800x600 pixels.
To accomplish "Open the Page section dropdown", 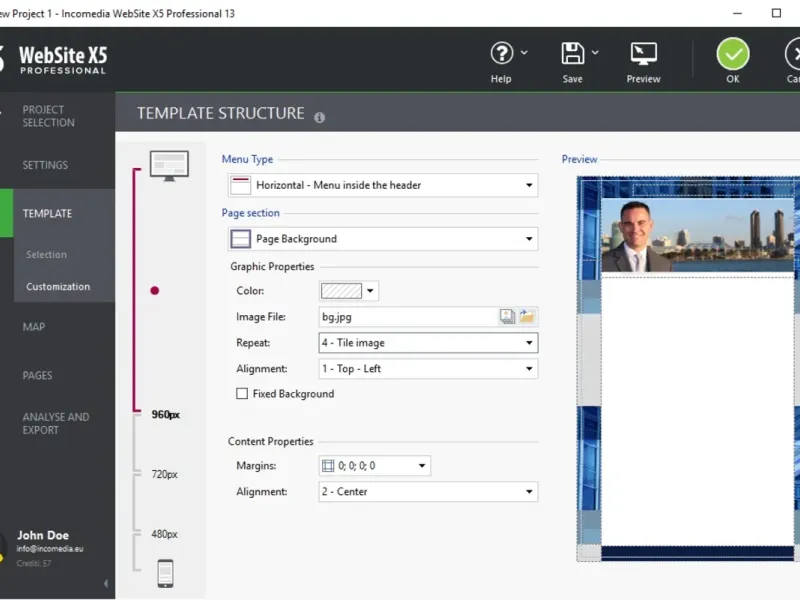I will (383, 239).
